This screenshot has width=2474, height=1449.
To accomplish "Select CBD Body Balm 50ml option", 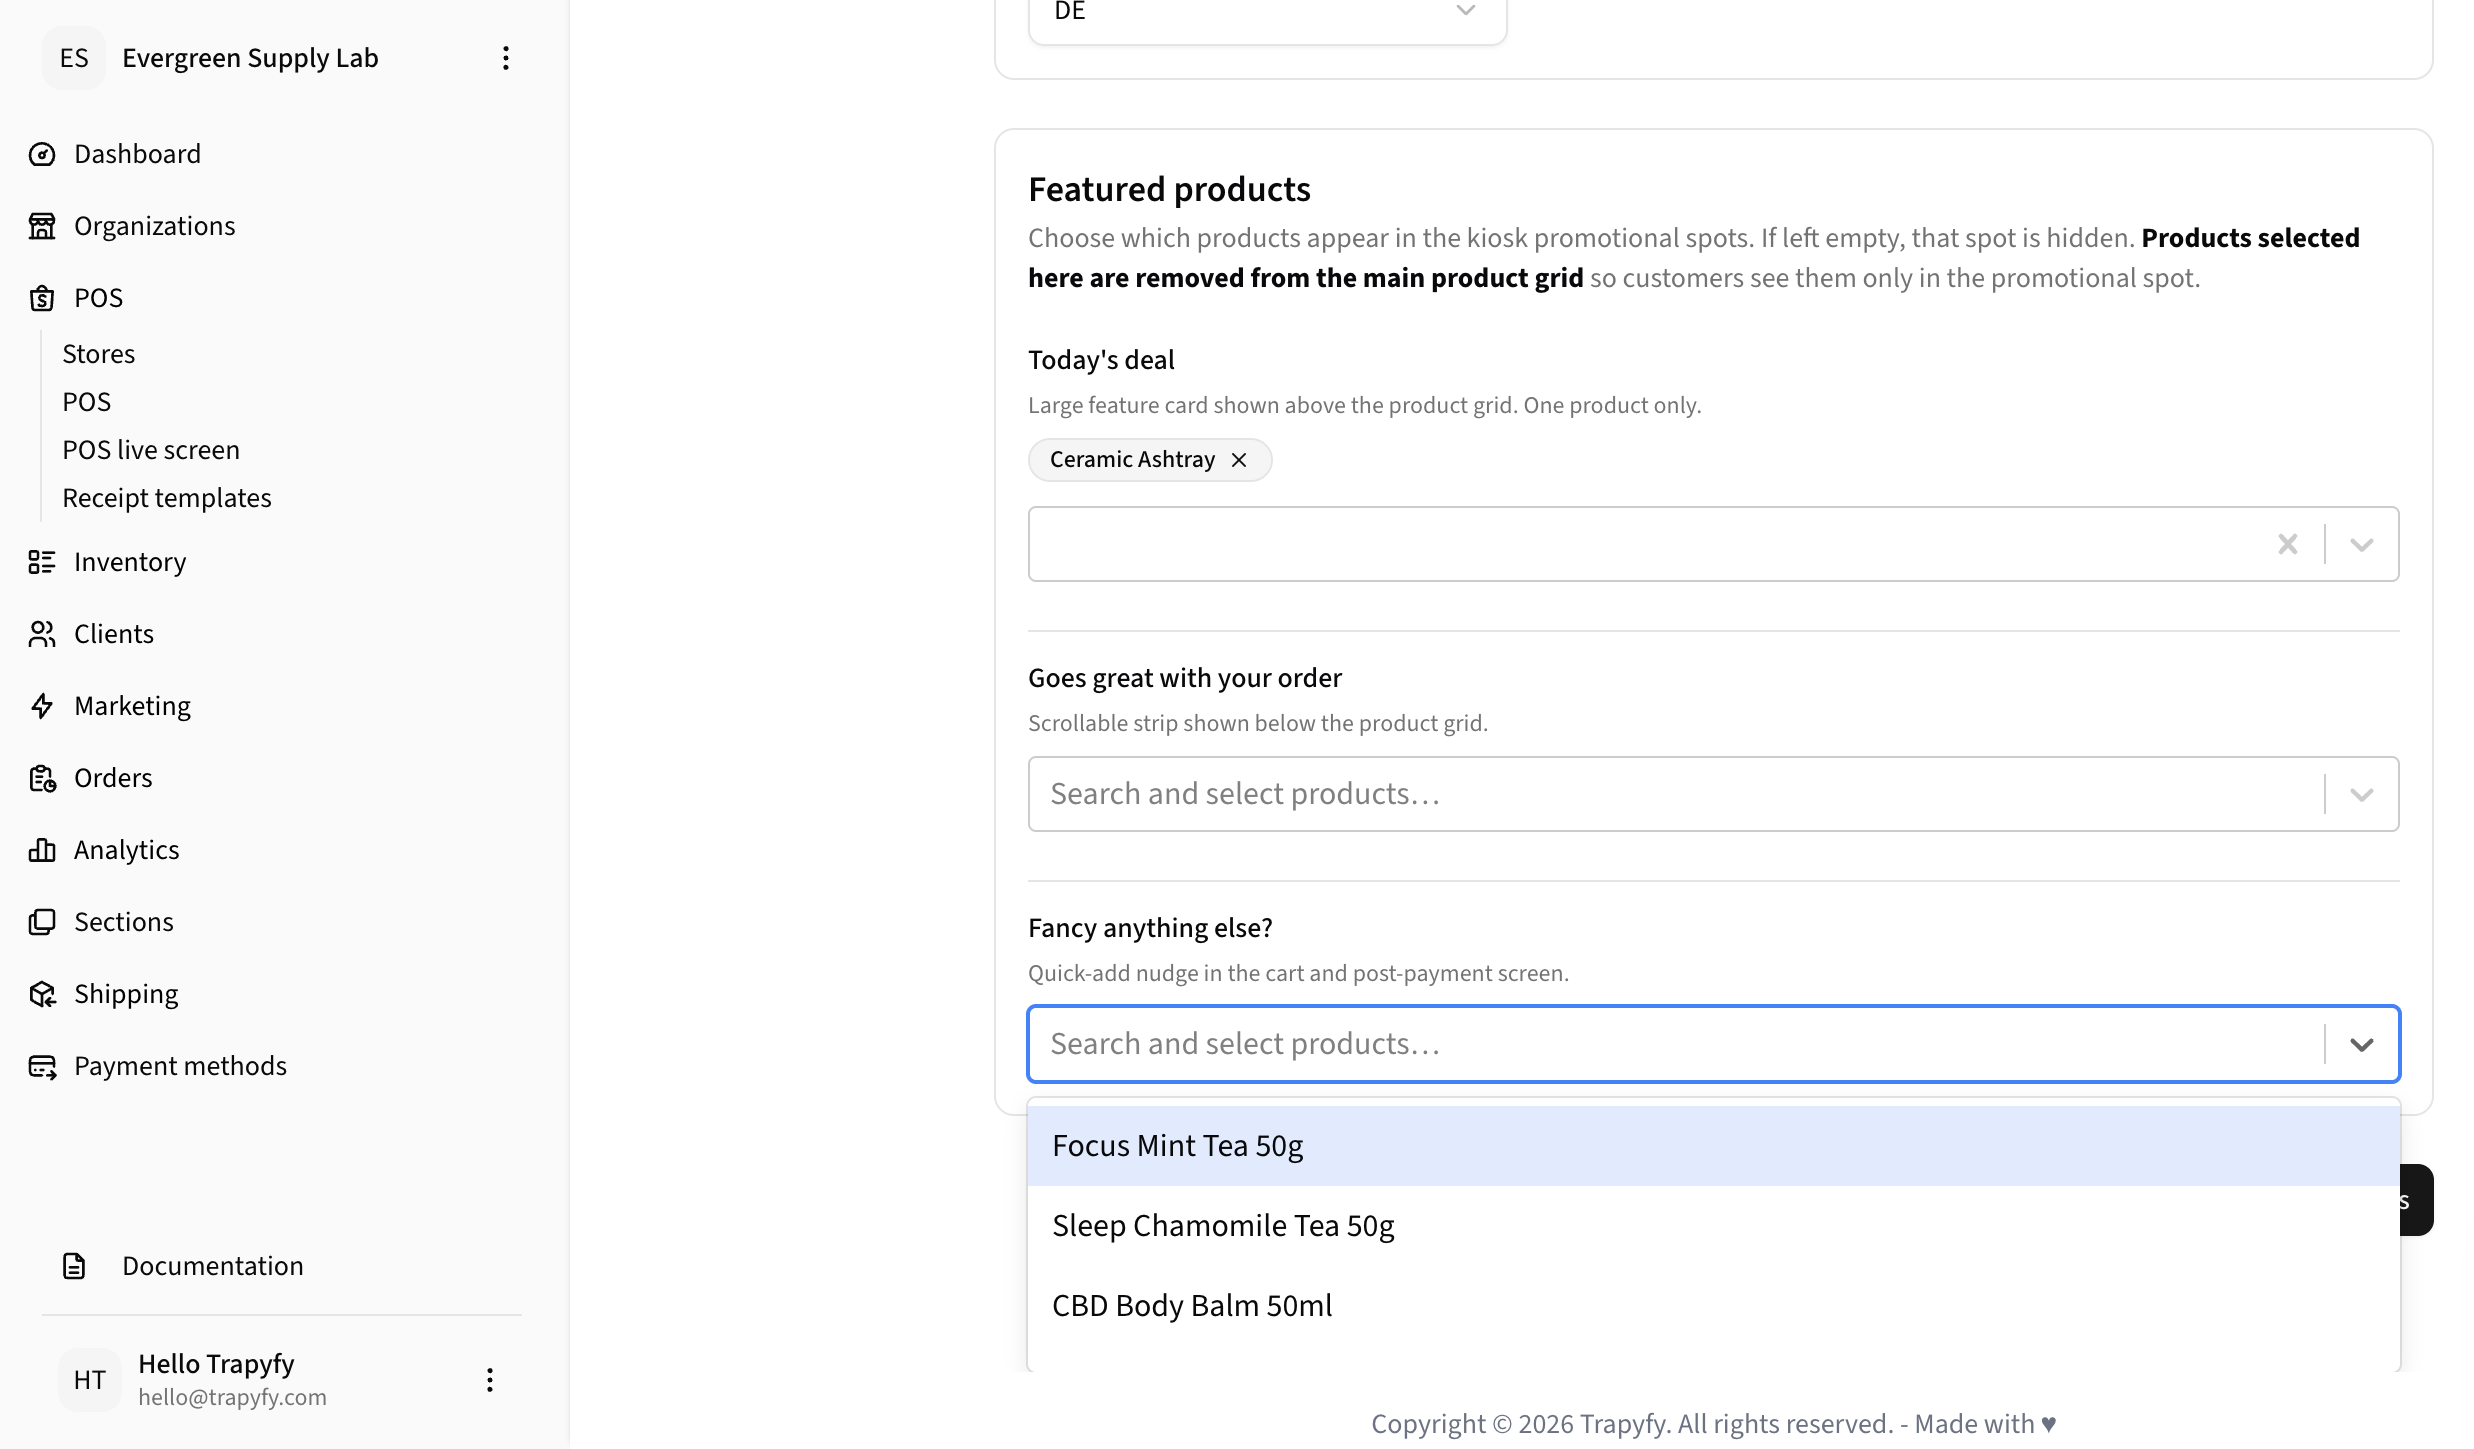I will click(x=1714, y=1306).
